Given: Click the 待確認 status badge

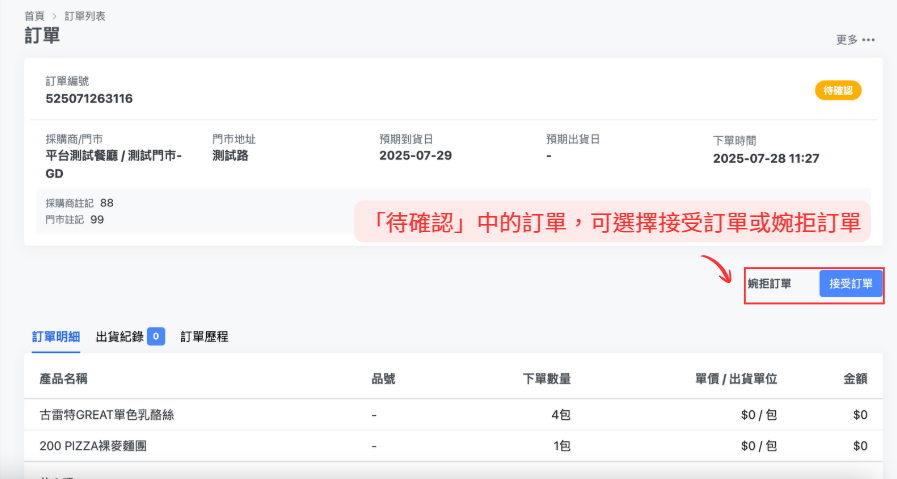Looking at the screenshot, I should (x=838, y=90).
